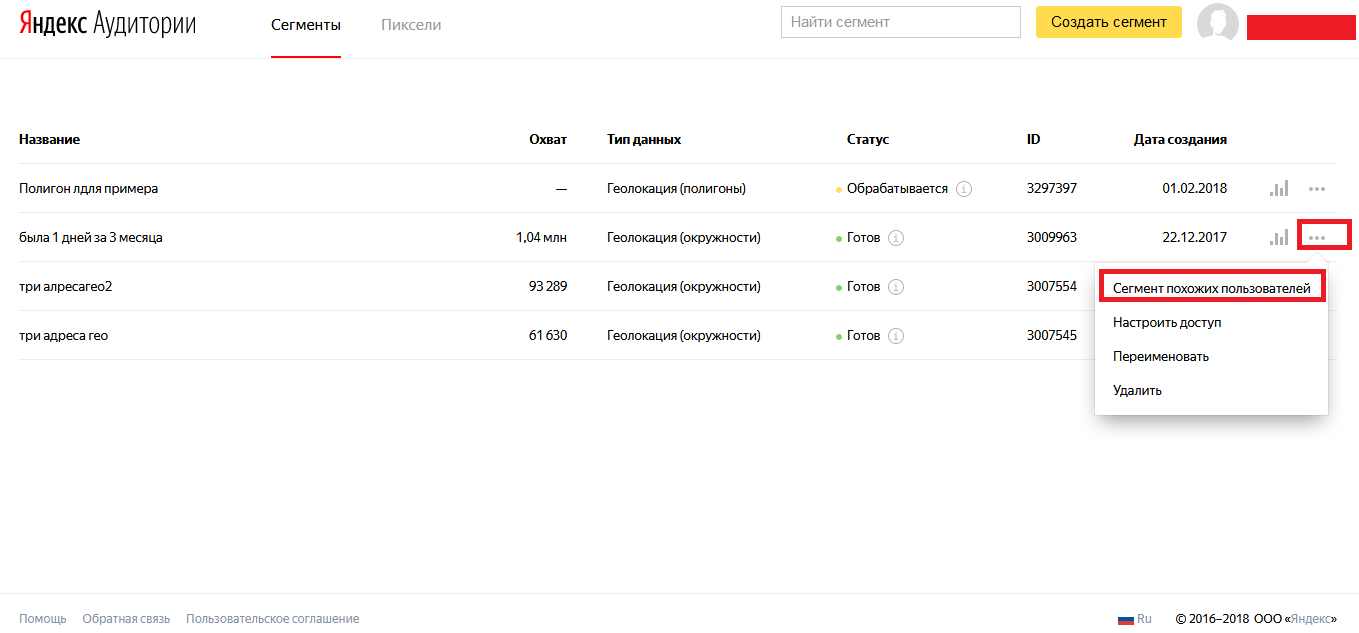Open more actions menu for Полигон лдля примера
The image size is (1359, 633).
tap(1317, 188)
